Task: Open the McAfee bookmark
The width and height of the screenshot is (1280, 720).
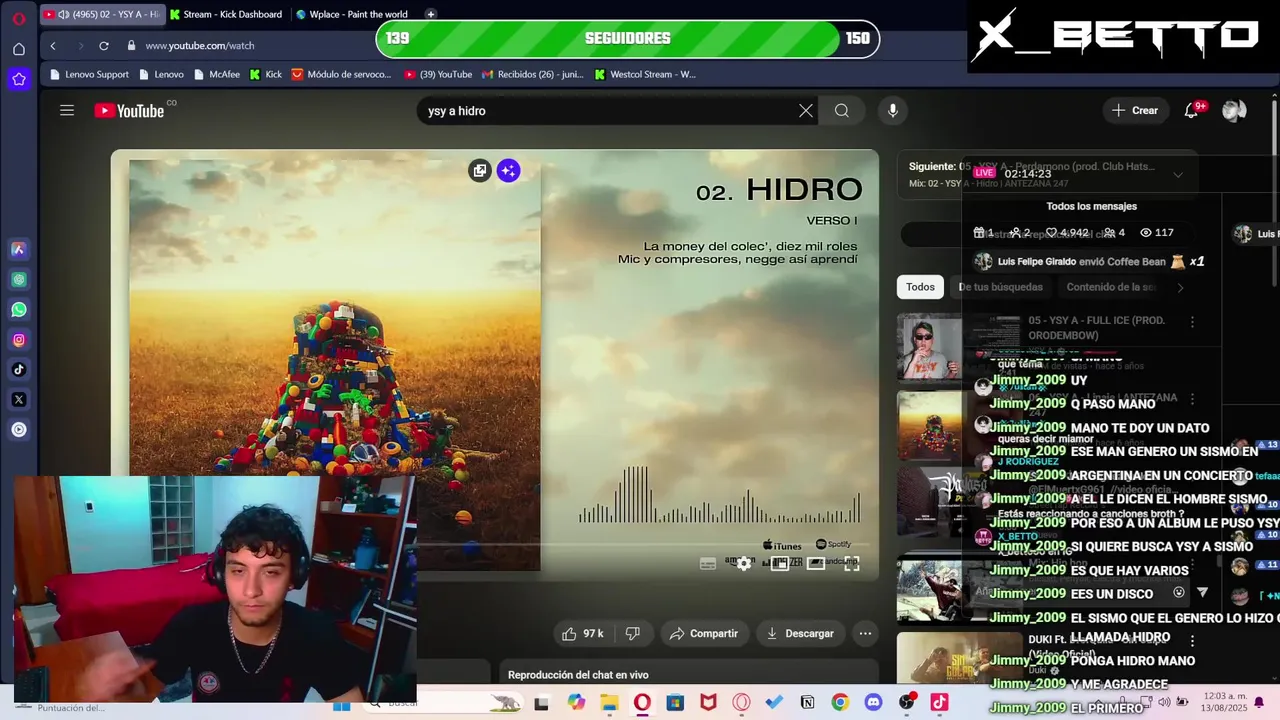Action: point(217,74)
